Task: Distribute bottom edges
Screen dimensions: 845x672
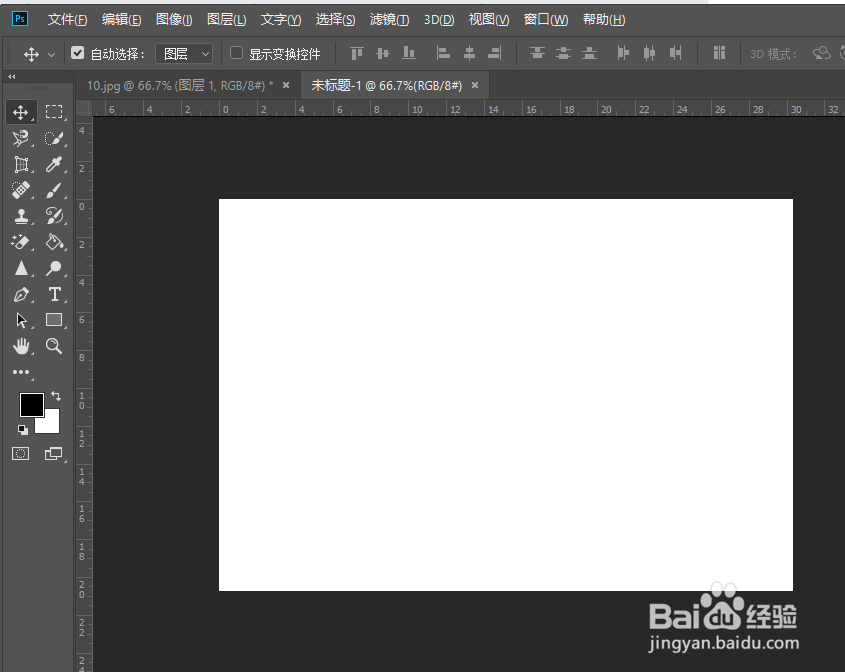Action: (590, 53)
